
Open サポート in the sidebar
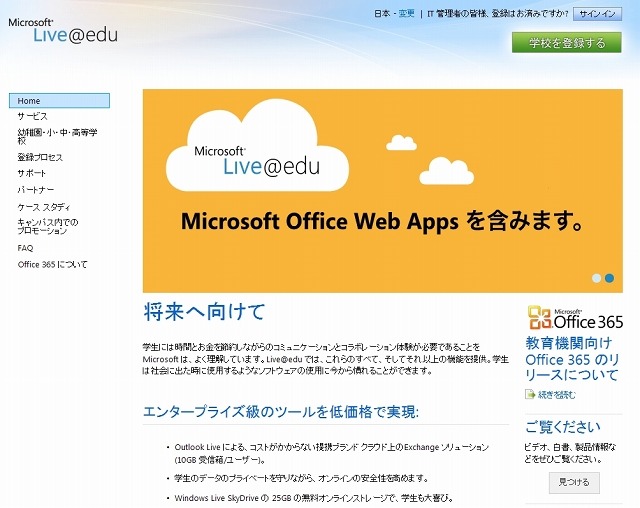pyautogui.click(x=31, y=173)
